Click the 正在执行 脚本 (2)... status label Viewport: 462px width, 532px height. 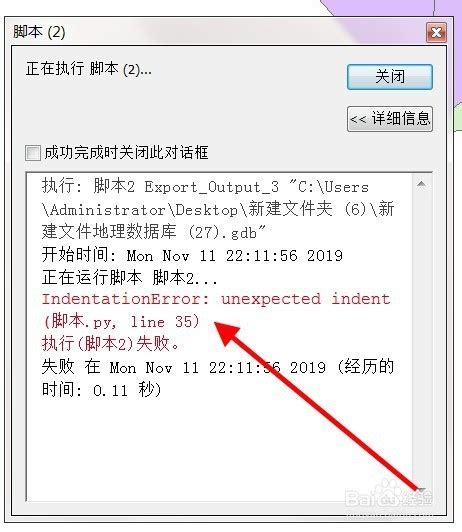(89, 70)
